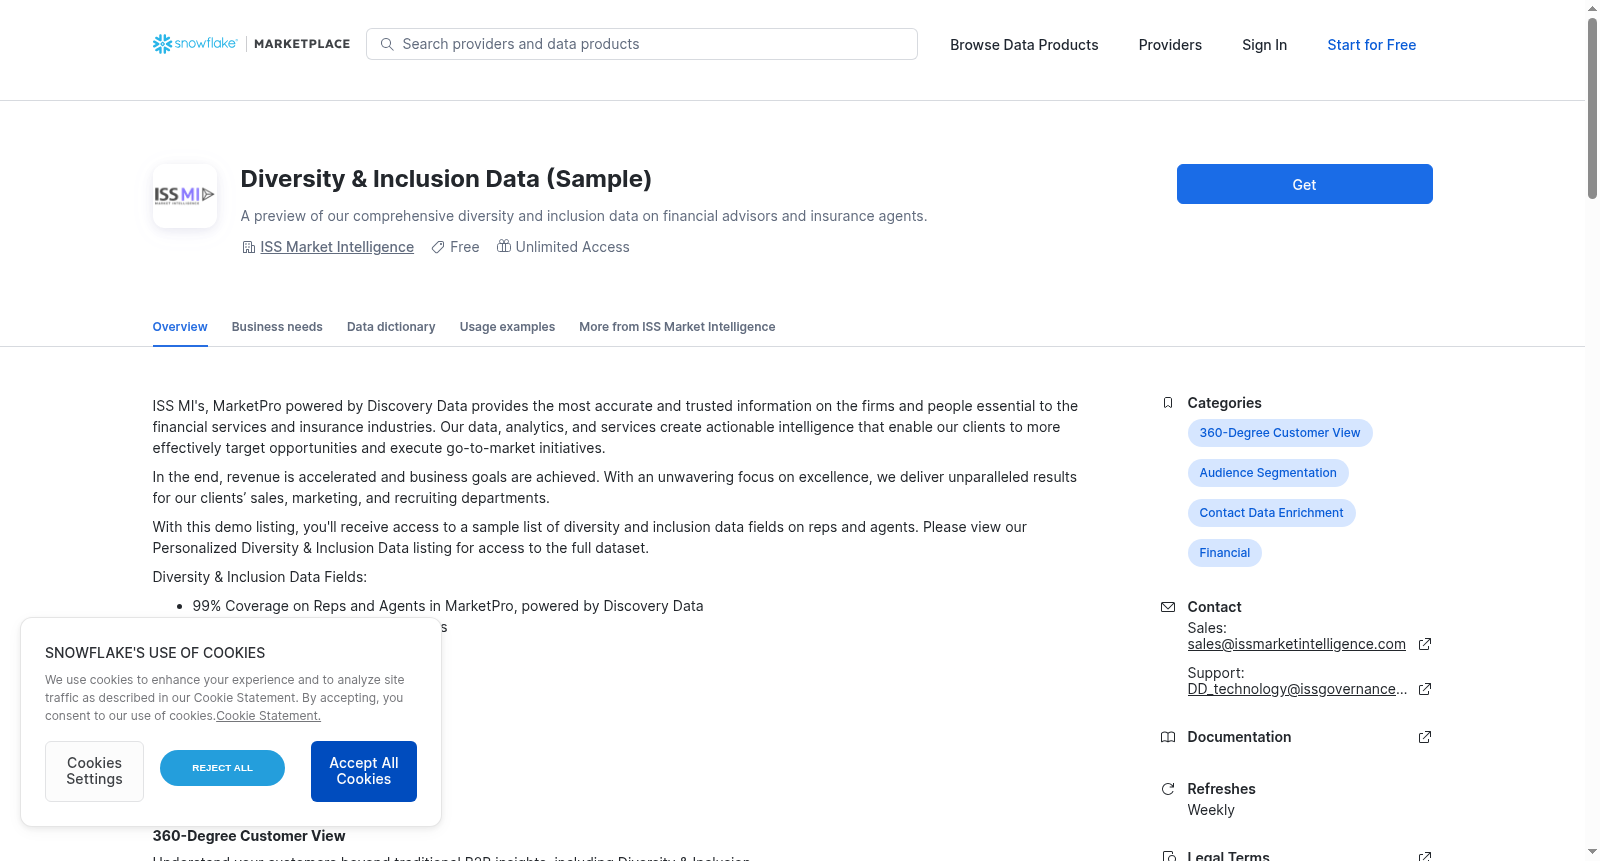This screenshot has height=861, width=1600.
Task: Open external link icon next to support email
Action: click(1425, 689)
